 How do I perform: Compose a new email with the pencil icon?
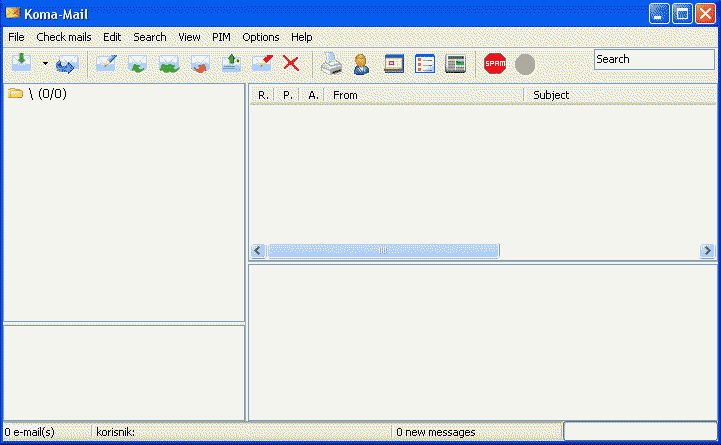pyautogui.click(x=106, y=64)
